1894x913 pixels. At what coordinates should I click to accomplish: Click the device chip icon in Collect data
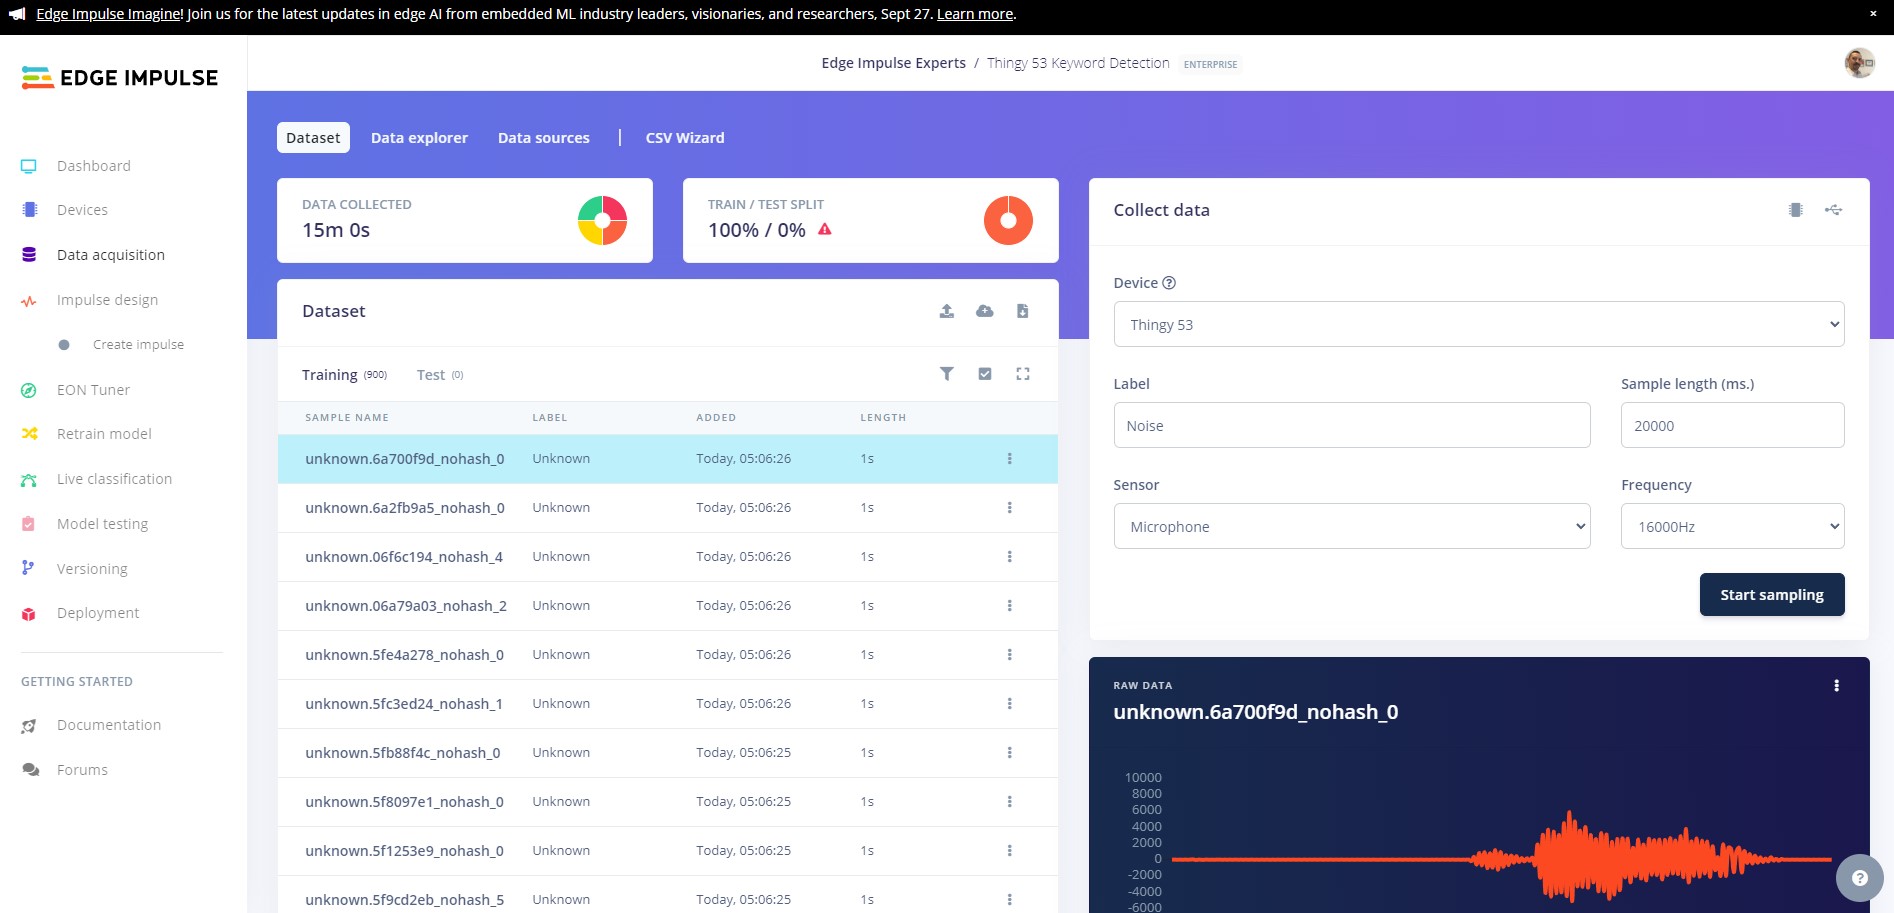[1796, 210]
